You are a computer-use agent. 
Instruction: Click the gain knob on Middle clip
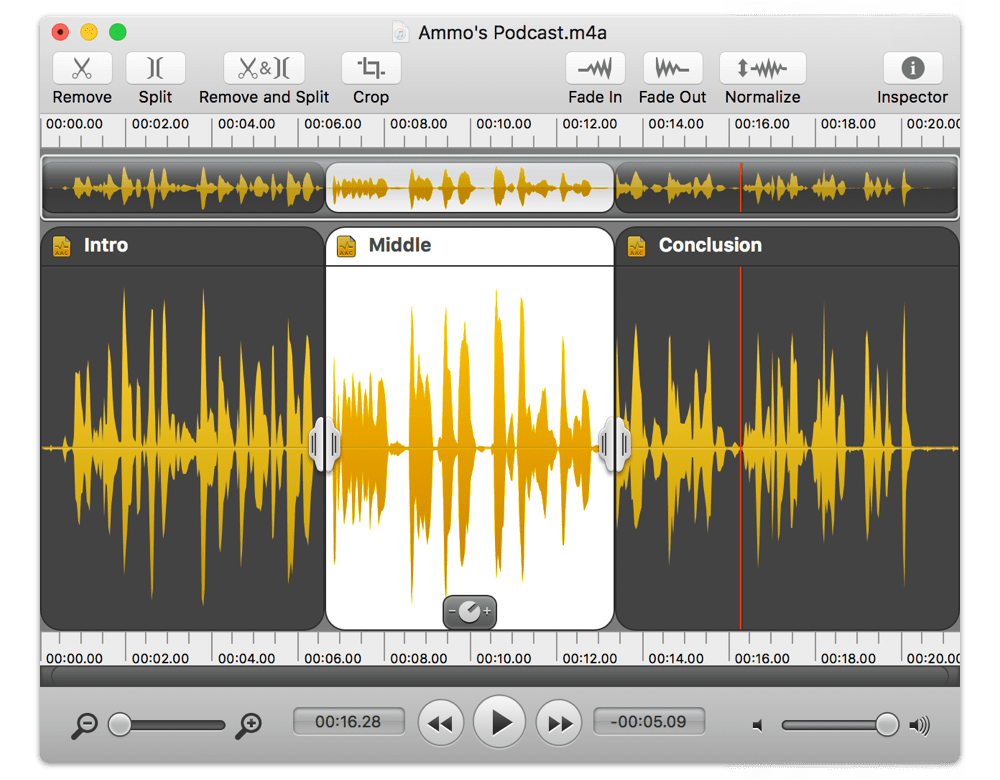pos(470,612)
